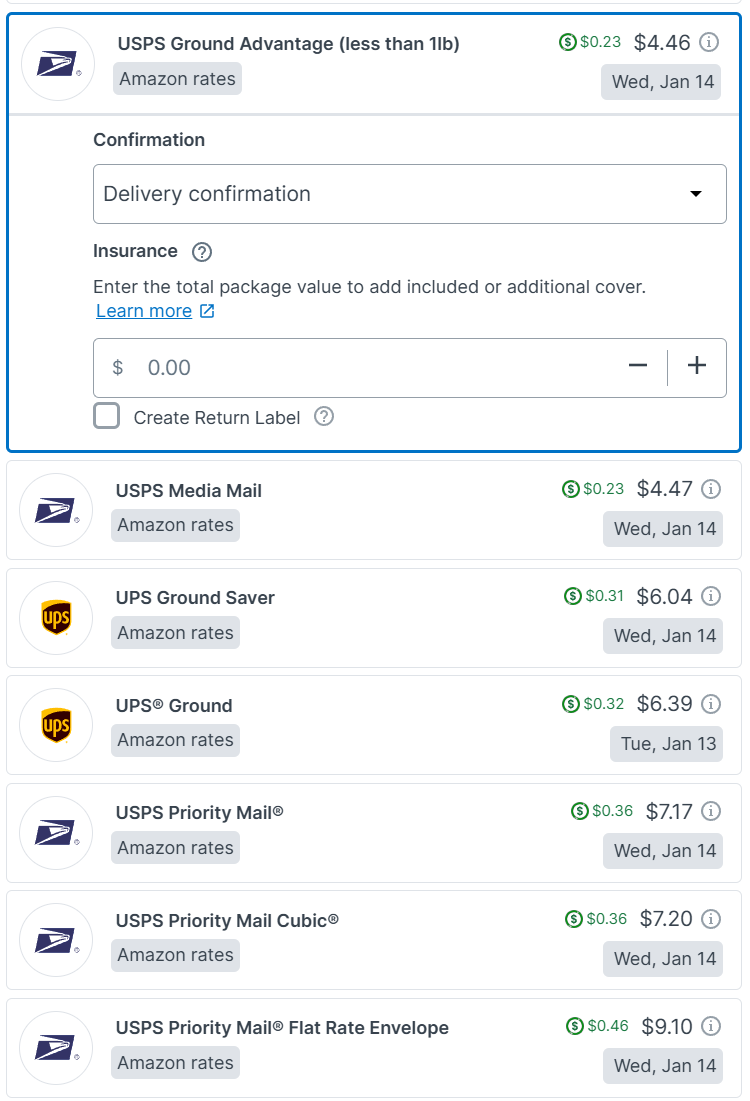Click info icon for Flat Rate Envelope price
The image size is (750, 1101).
point(711,1026)
